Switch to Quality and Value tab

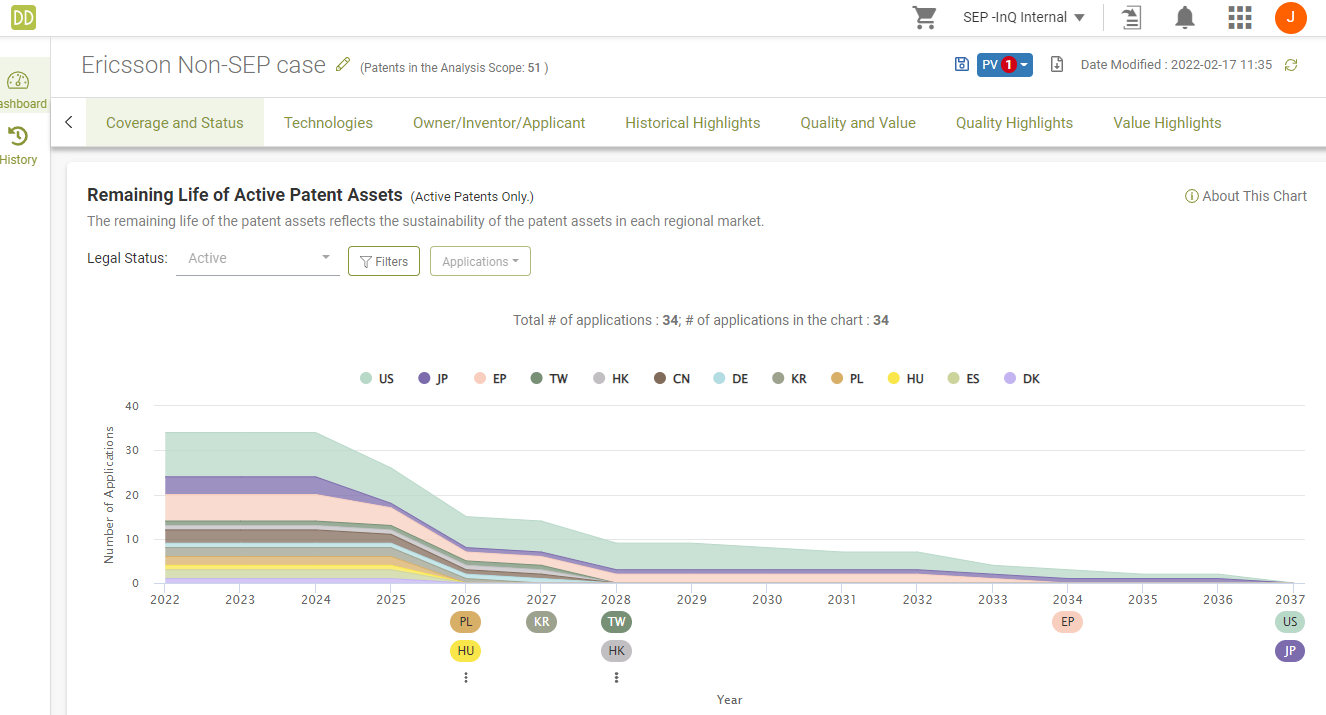[x=858, y=123]
